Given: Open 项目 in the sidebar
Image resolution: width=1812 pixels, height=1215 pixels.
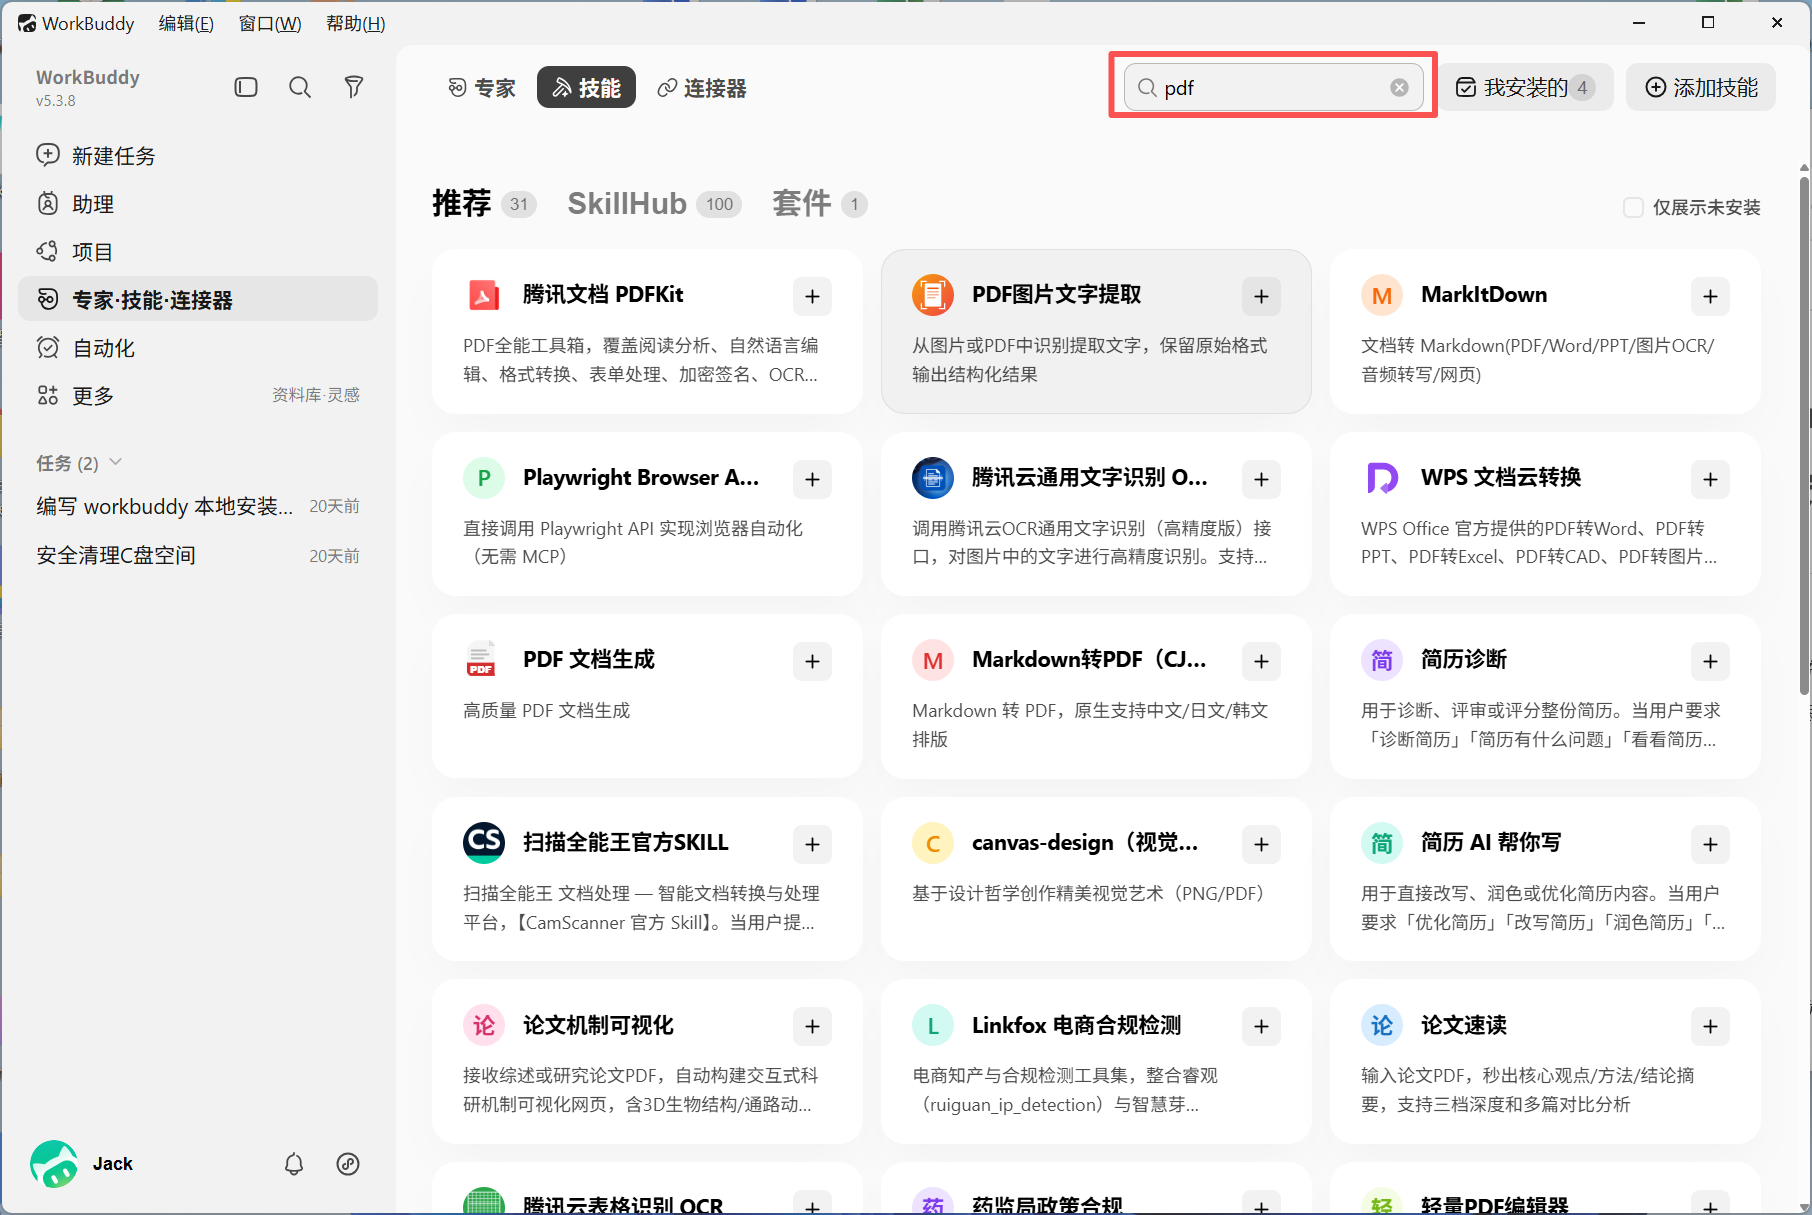Looking at the screenshot, I should pyautogui.click(x=198, y=252).
